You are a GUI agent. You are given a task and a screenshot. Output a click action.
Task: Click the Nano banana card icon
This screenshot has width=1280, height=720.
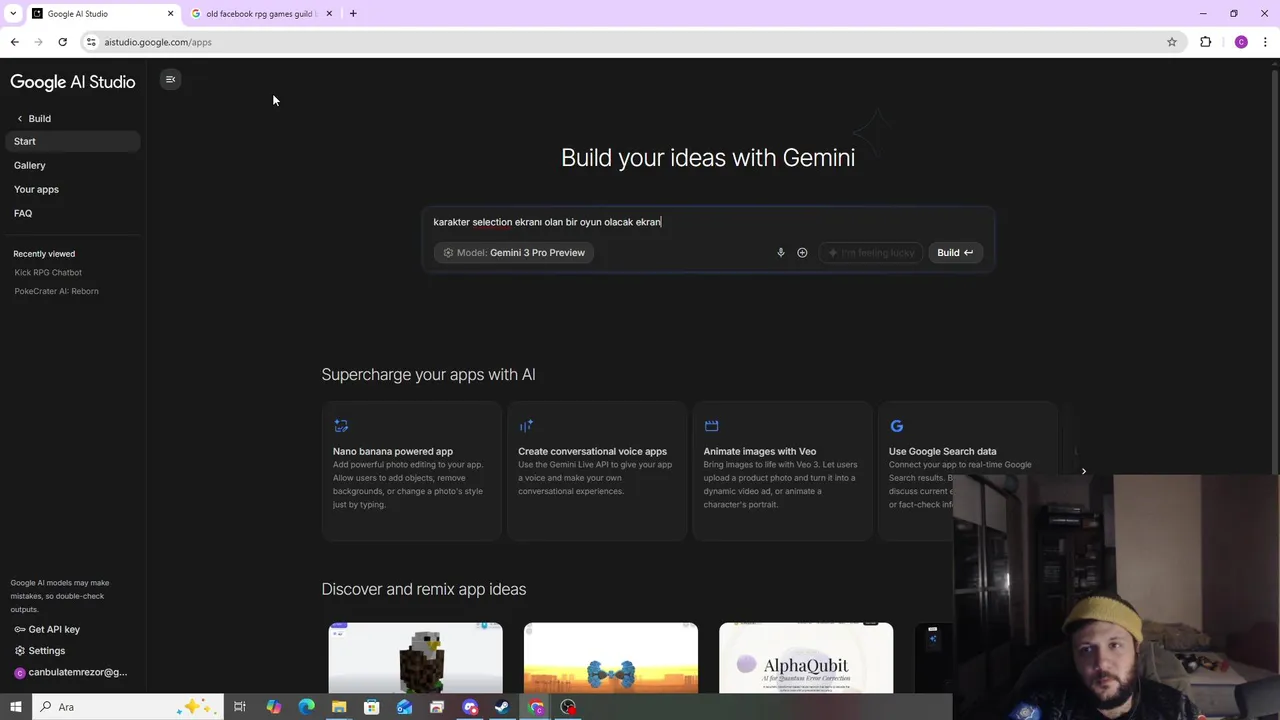pyautogui.click(x=341, y=426)
